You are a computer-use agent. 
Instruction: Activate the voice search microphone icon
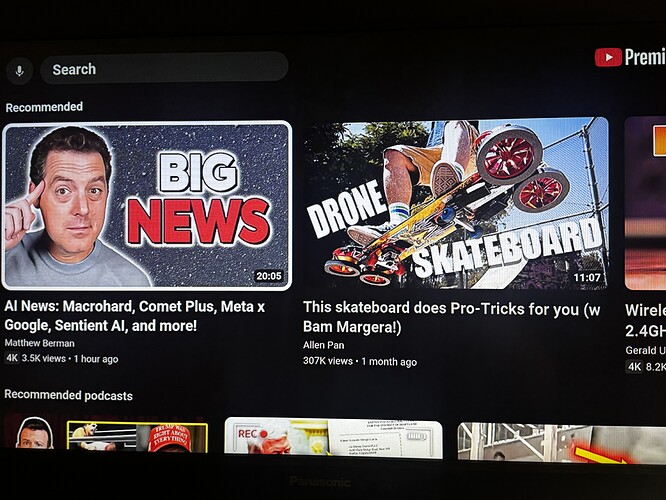19,71
